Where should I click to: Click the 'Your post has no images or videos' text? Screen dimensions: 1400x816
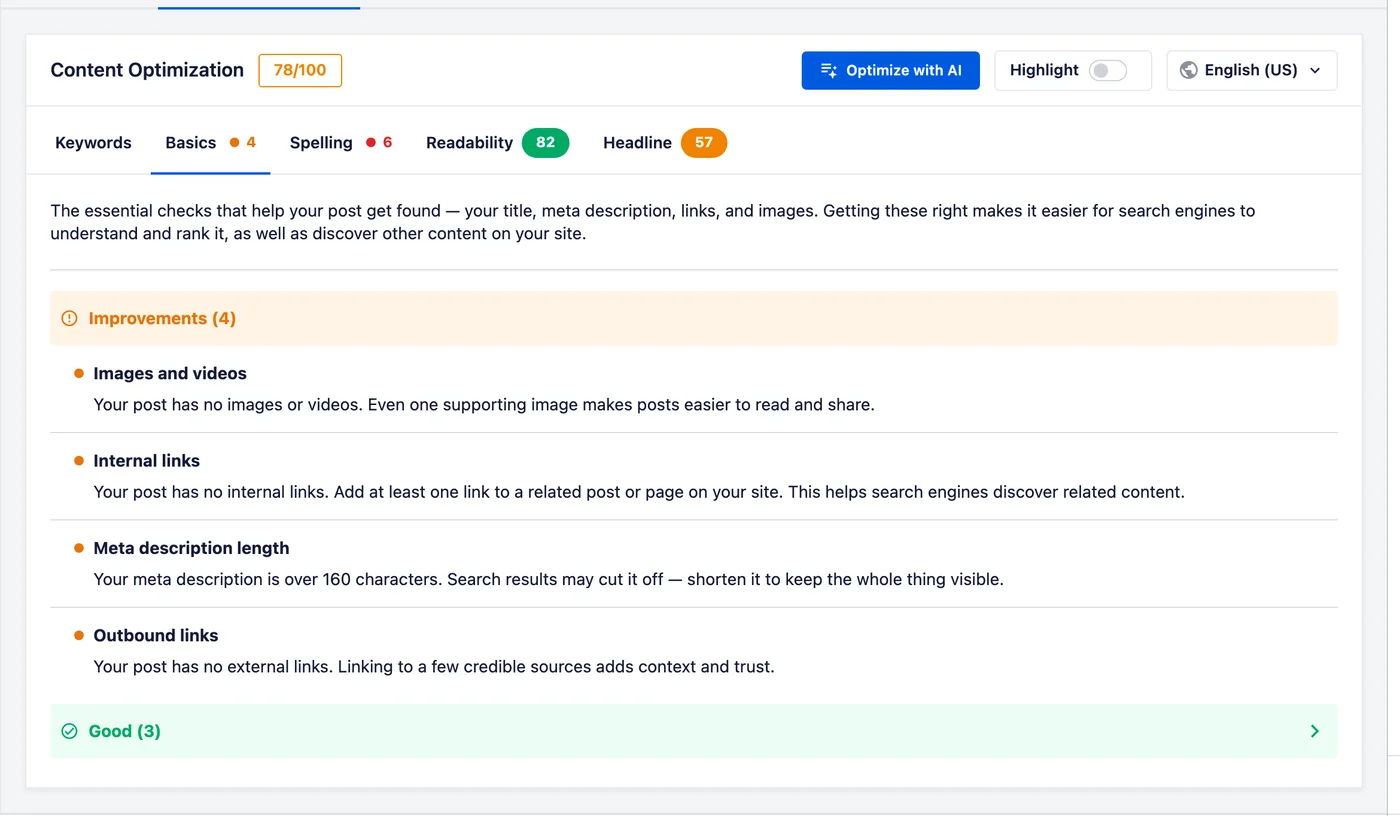(484, 406)
